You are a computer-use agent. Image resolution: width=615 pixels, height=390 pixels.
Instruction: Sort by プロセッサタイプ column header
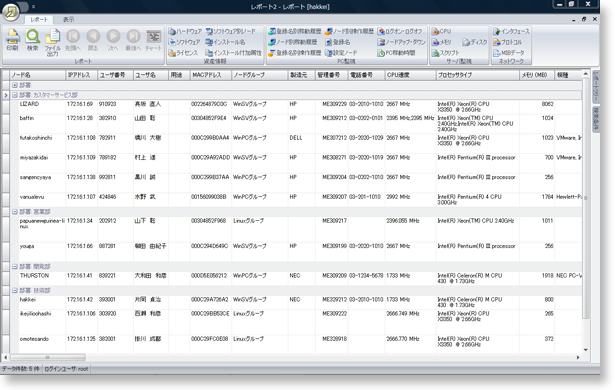pyautogui.click(x=477, y=75)
